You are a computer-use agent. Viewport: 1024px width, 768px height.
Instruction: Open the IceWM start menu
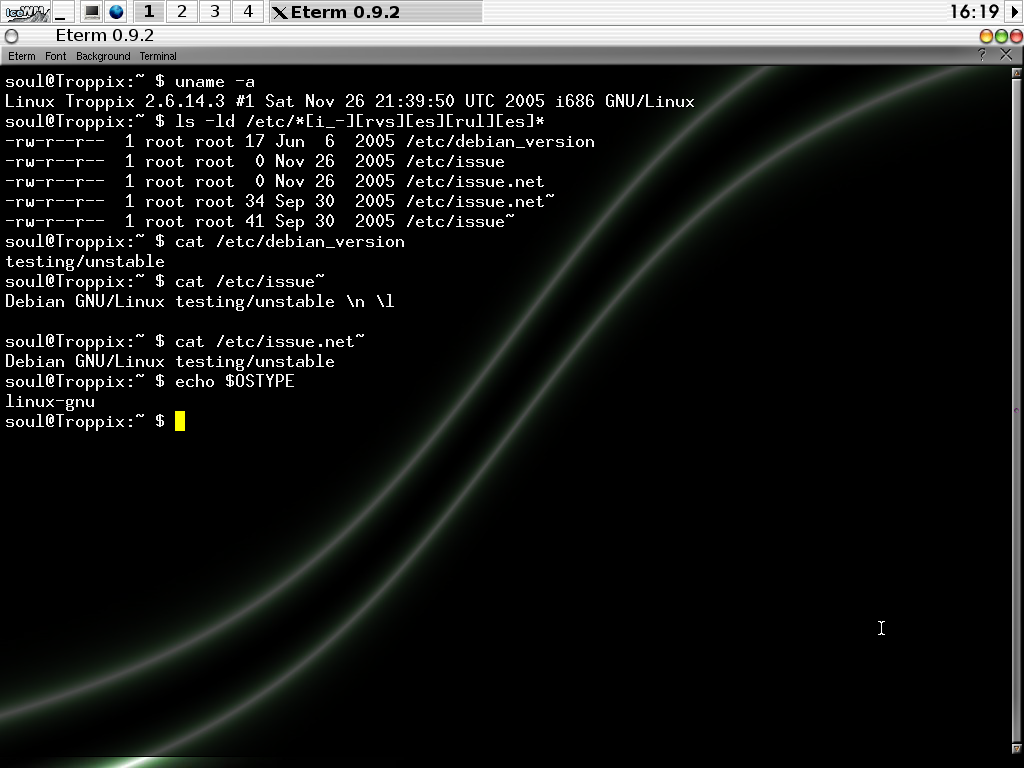tap(26, 12)
